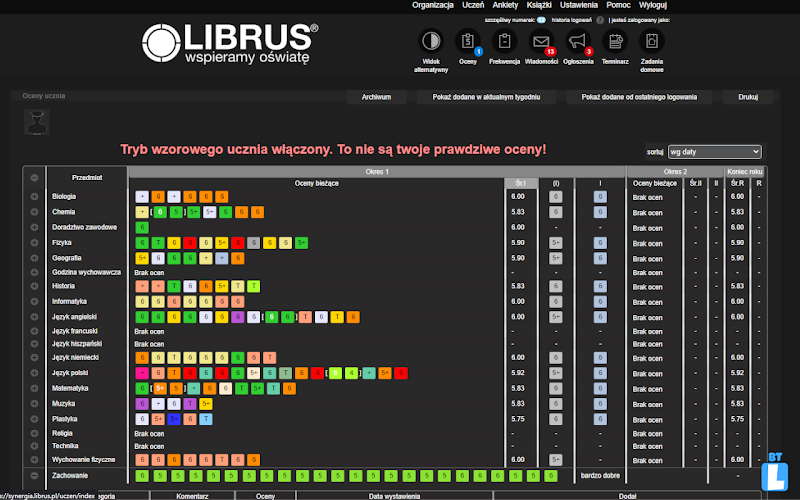
Task: Click the Ogłoszenia megaphone icon
Action: [578, 42]
